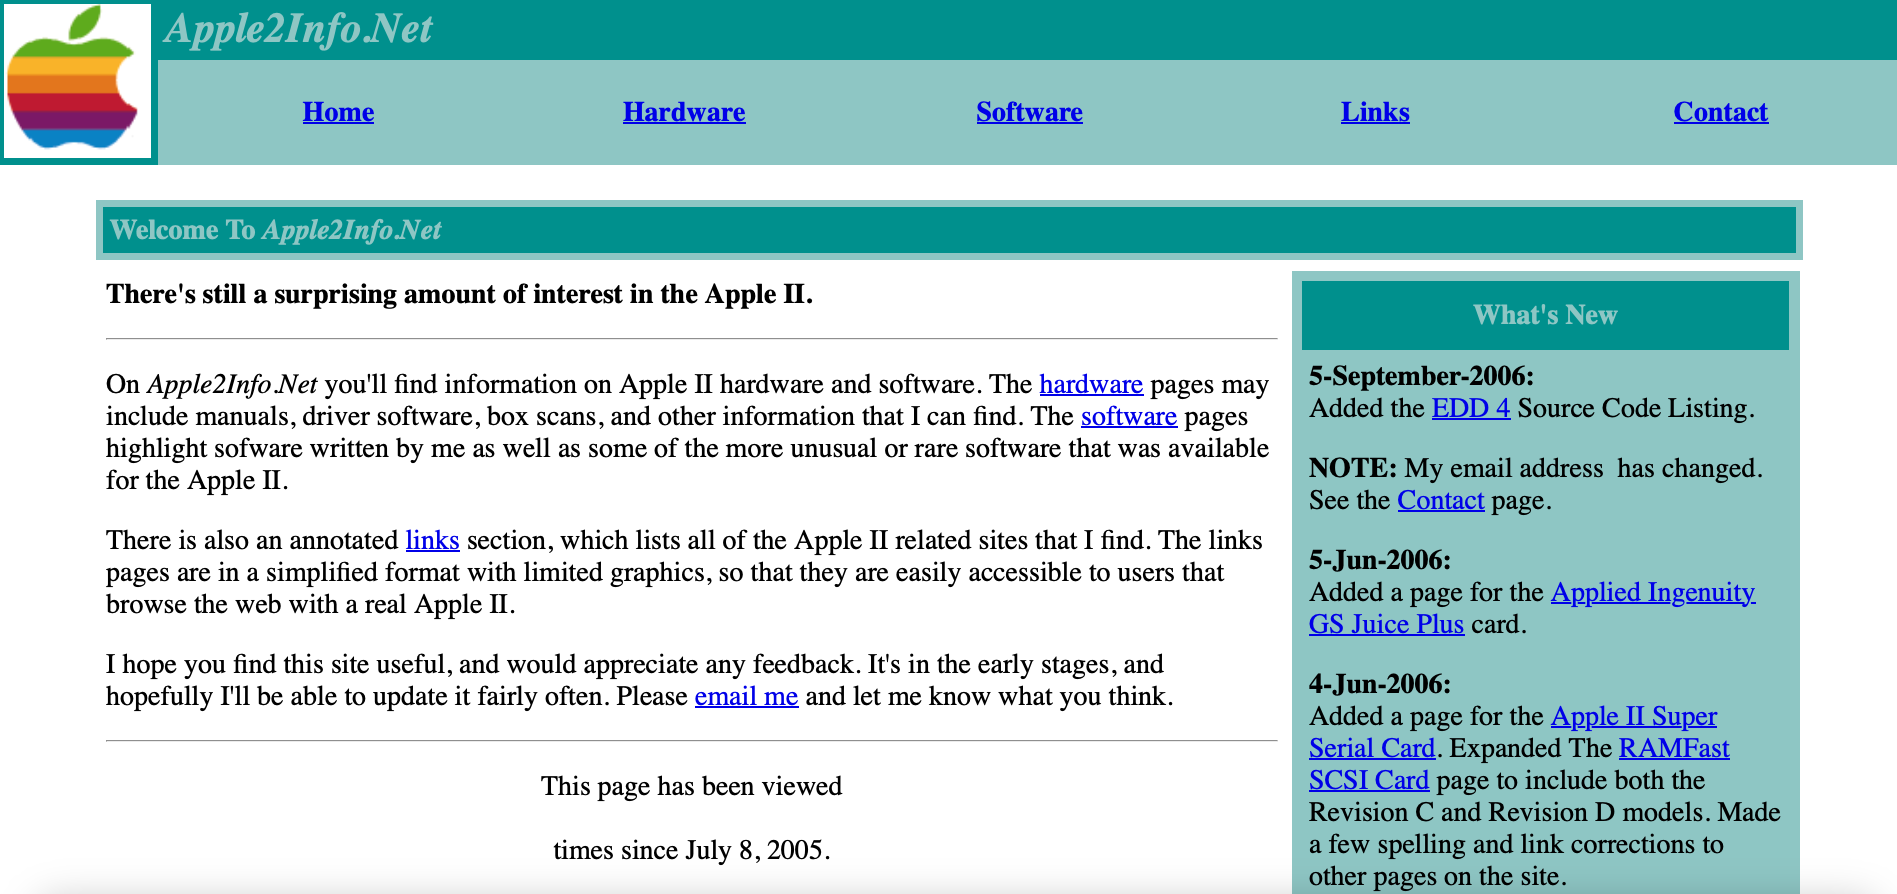The width and height of the screenshot is (1897, 894).
Task: Open the Applied Ingenuity link
Action: coord(1652,593)
